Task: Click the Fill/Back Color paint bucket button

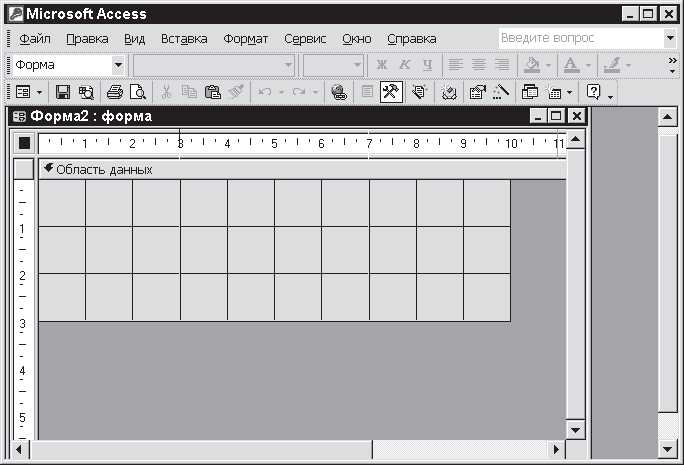Action: click(532, 65)
